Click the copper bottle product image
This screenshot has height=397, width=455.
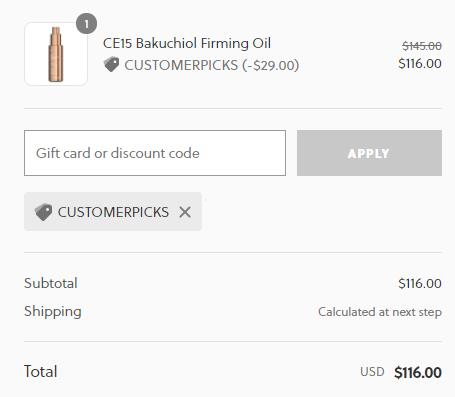(x=56, y=54)
